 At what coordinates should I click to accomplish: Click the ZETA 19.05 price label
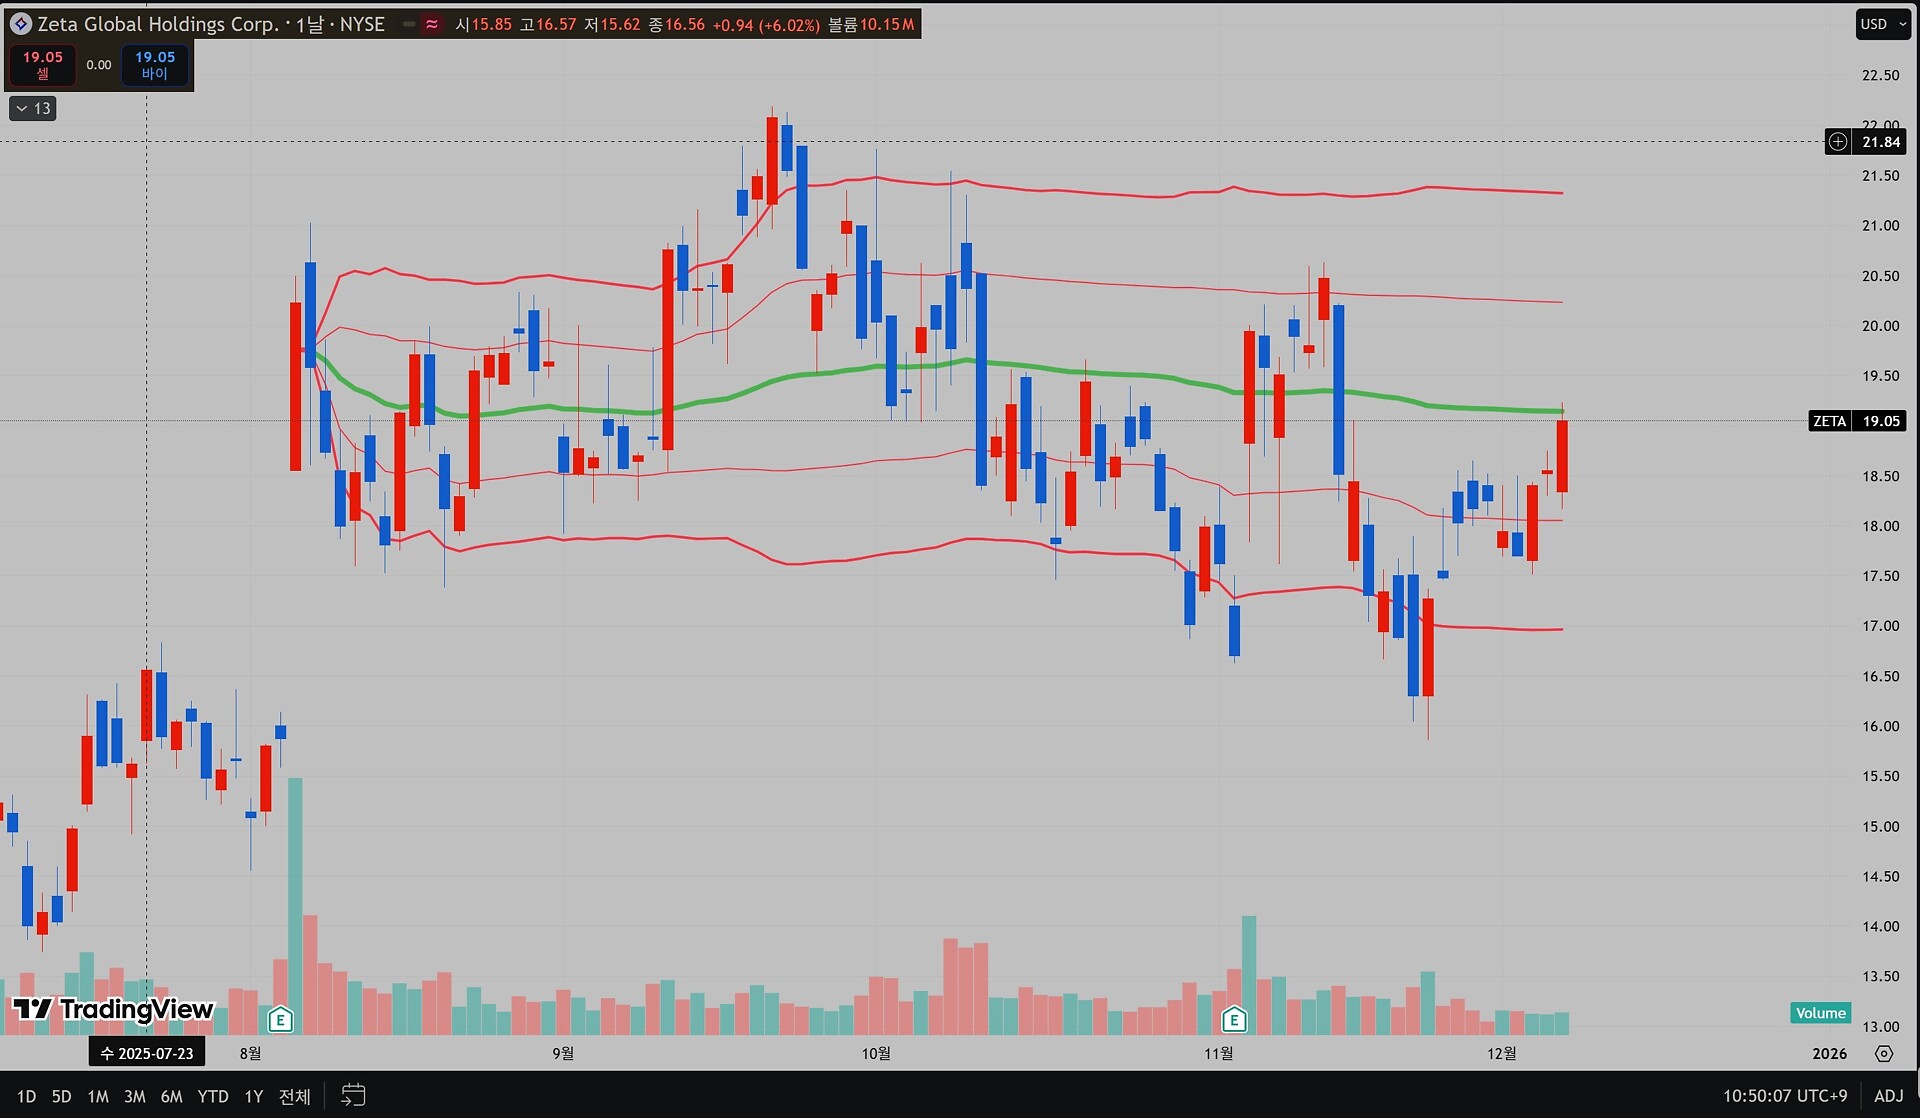[1857, 421]
